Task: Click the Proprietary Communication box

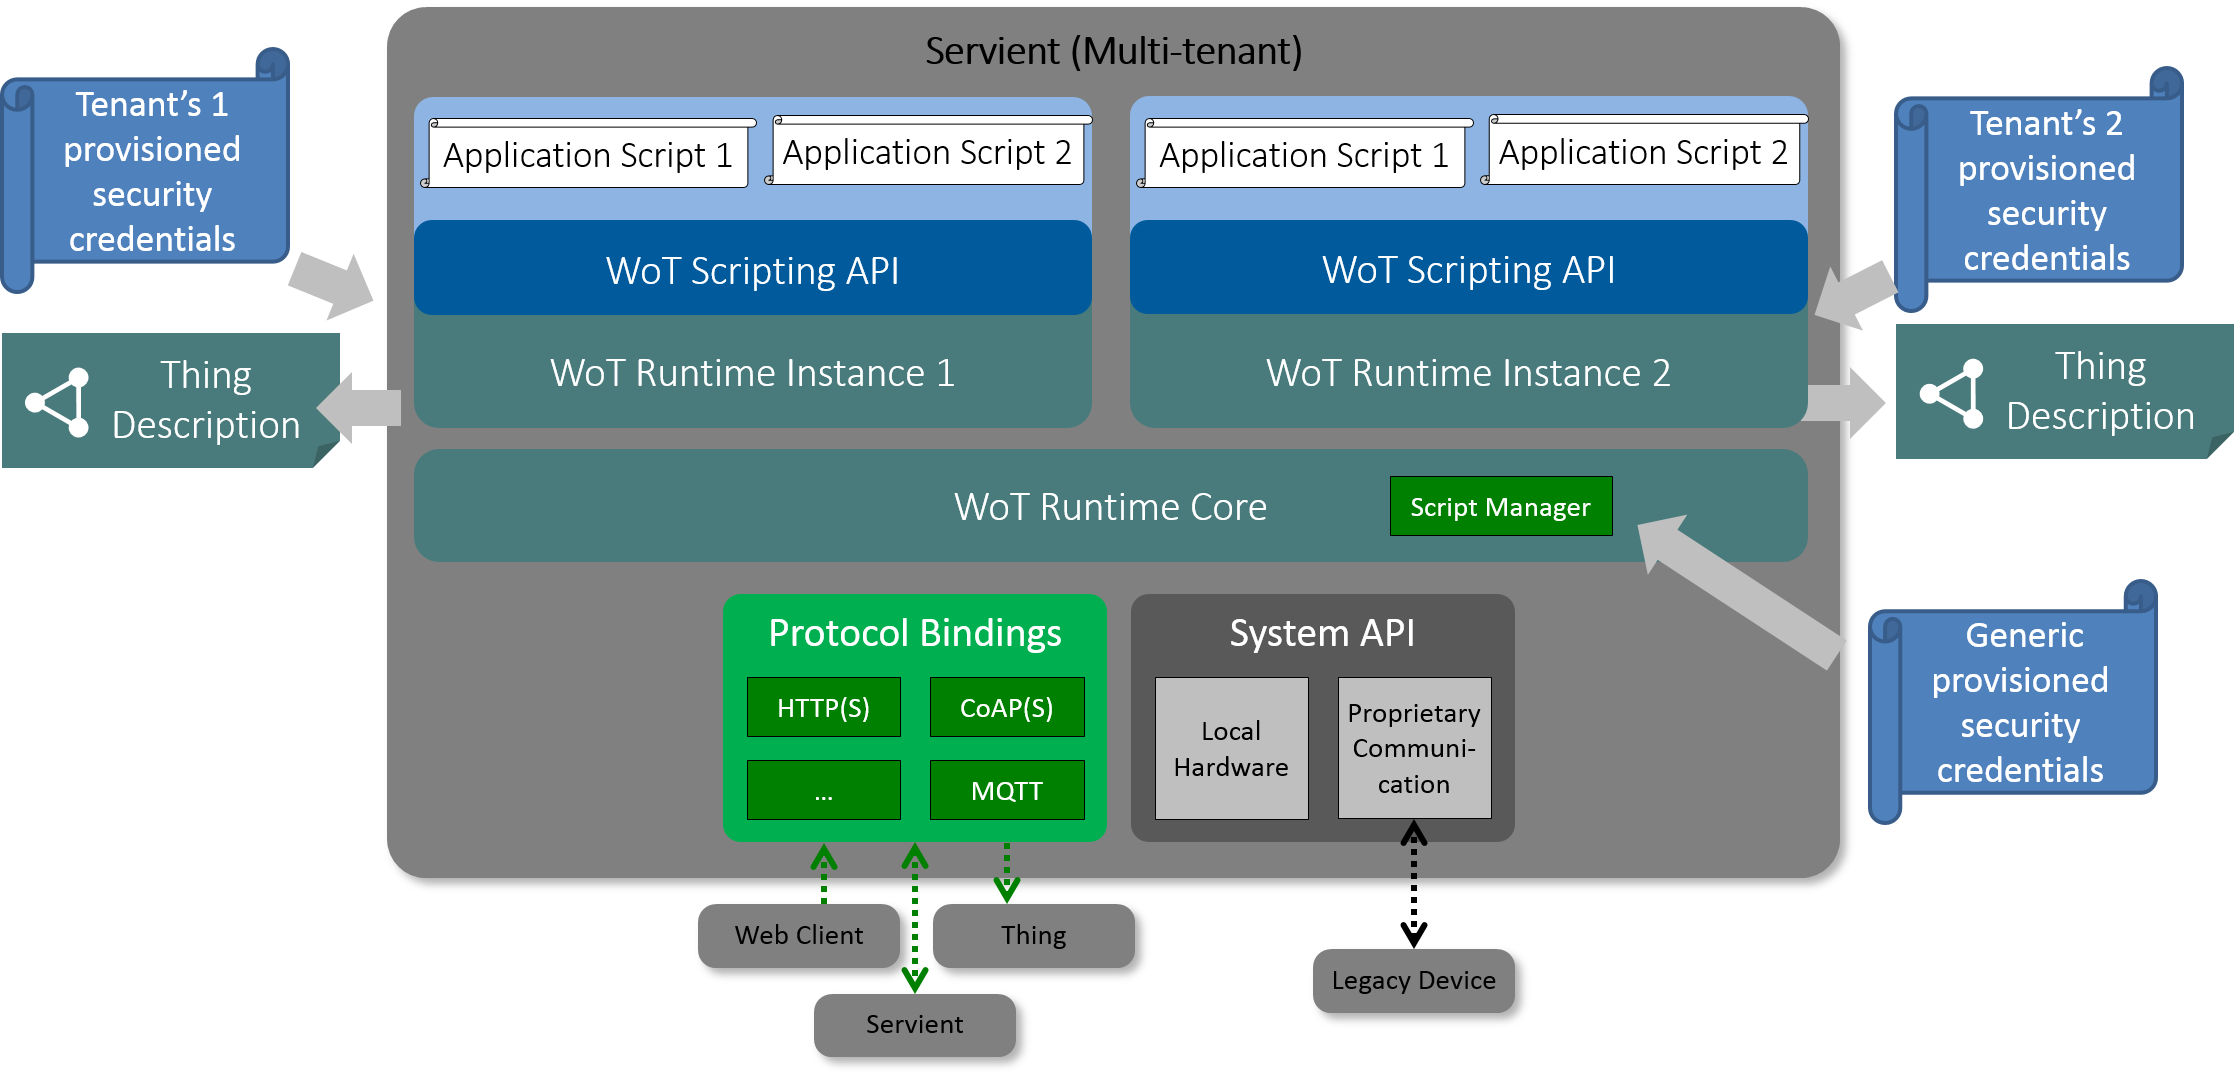Action: [x=1413, y=749]
